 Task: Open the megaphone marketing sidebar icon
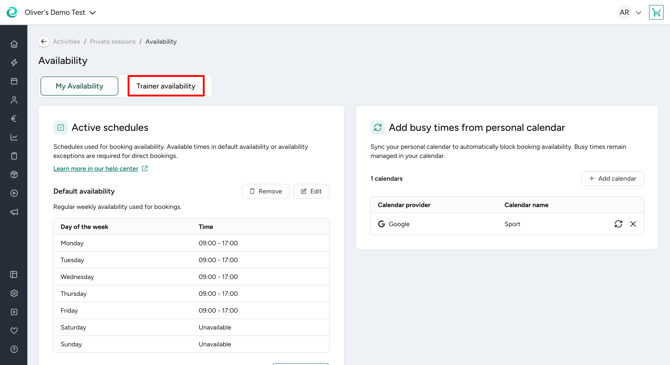(14, 212)
